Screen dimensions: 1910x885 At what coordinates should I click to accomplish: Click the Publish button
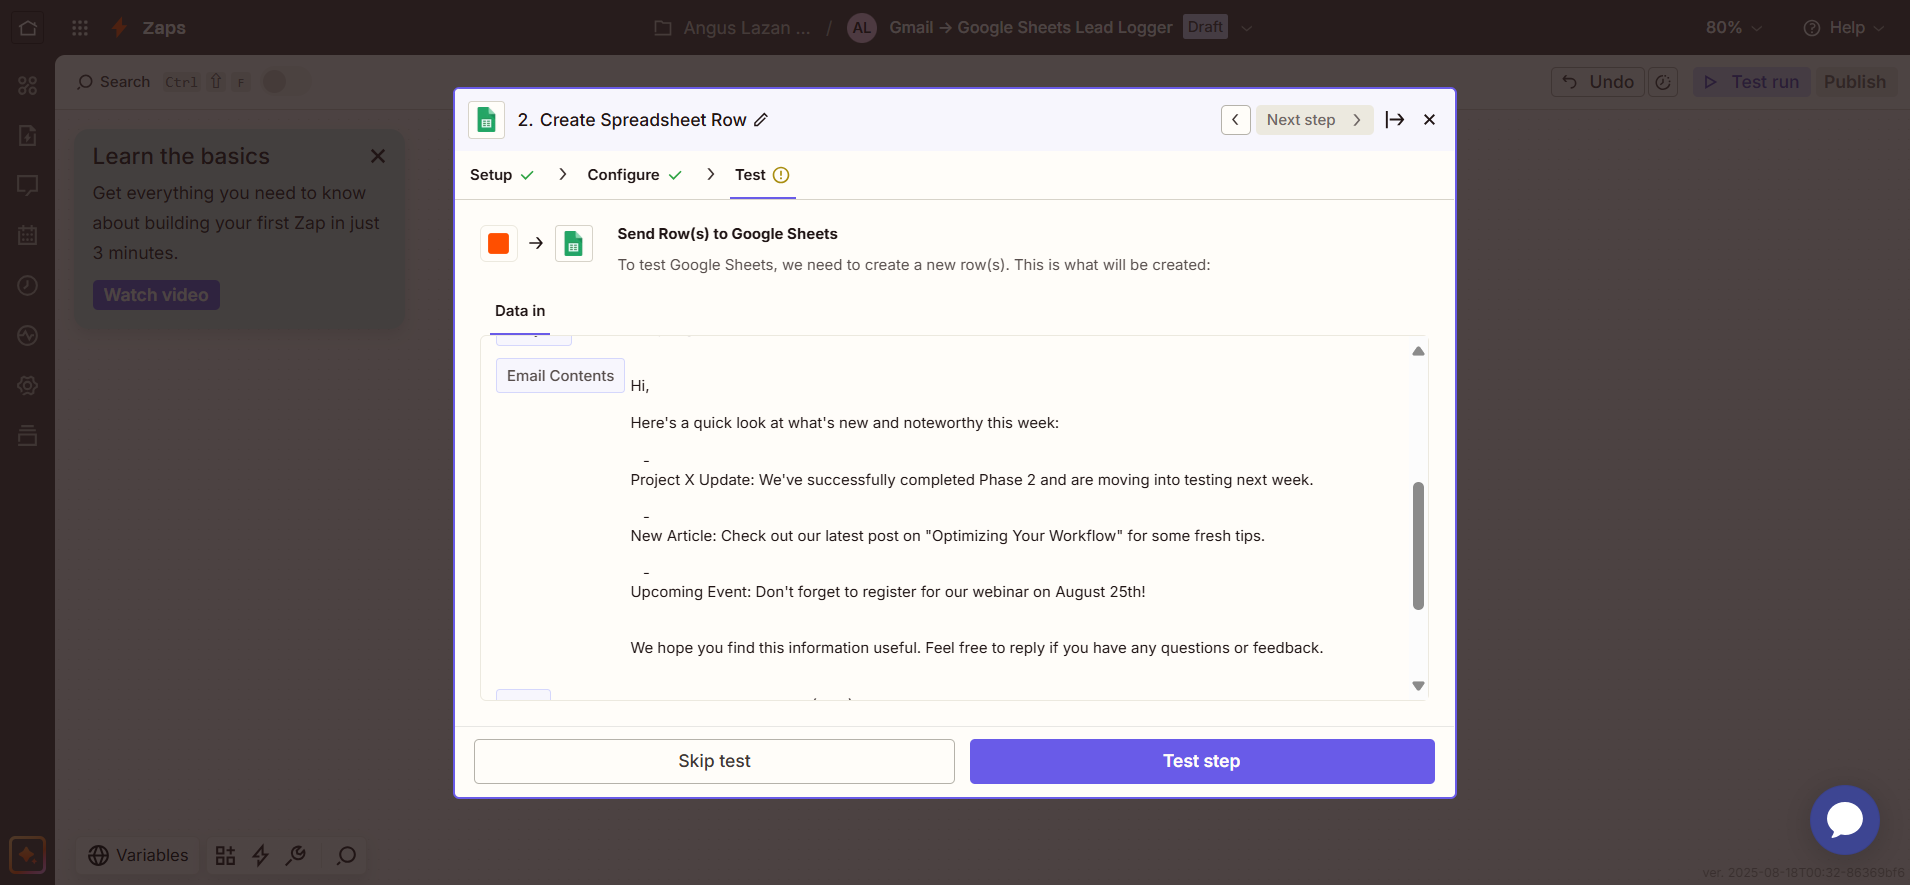coord(1854,82)
